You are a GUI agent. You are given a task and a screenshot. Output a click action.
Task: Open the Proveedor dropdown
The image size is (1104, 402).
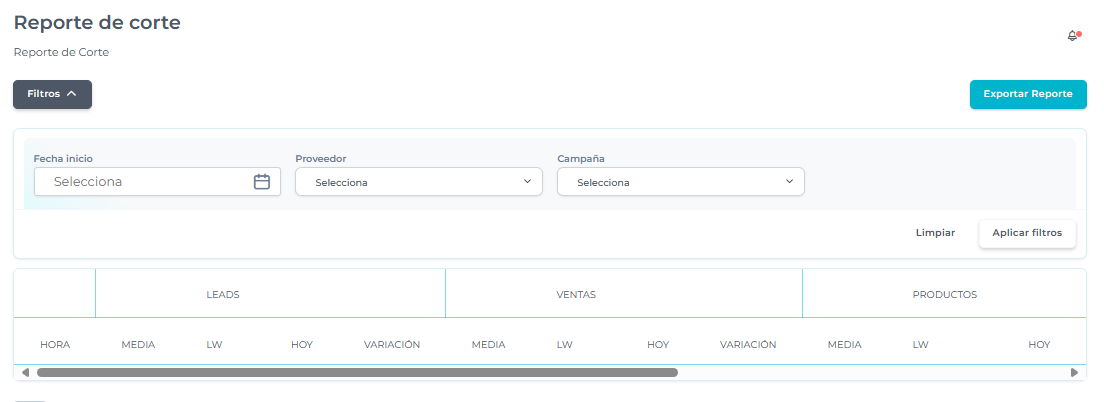click(418, 182)
